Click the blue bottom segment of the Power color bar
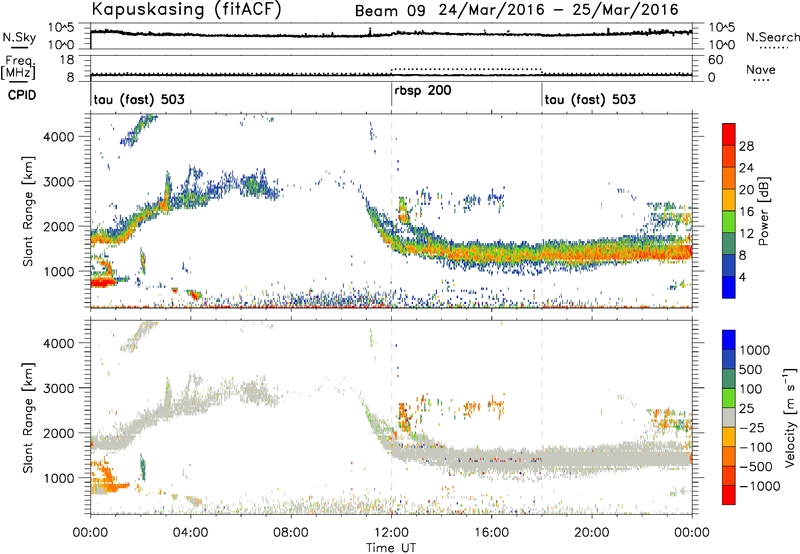The height and width of the screenshot is (554, 800). [729, 287]
